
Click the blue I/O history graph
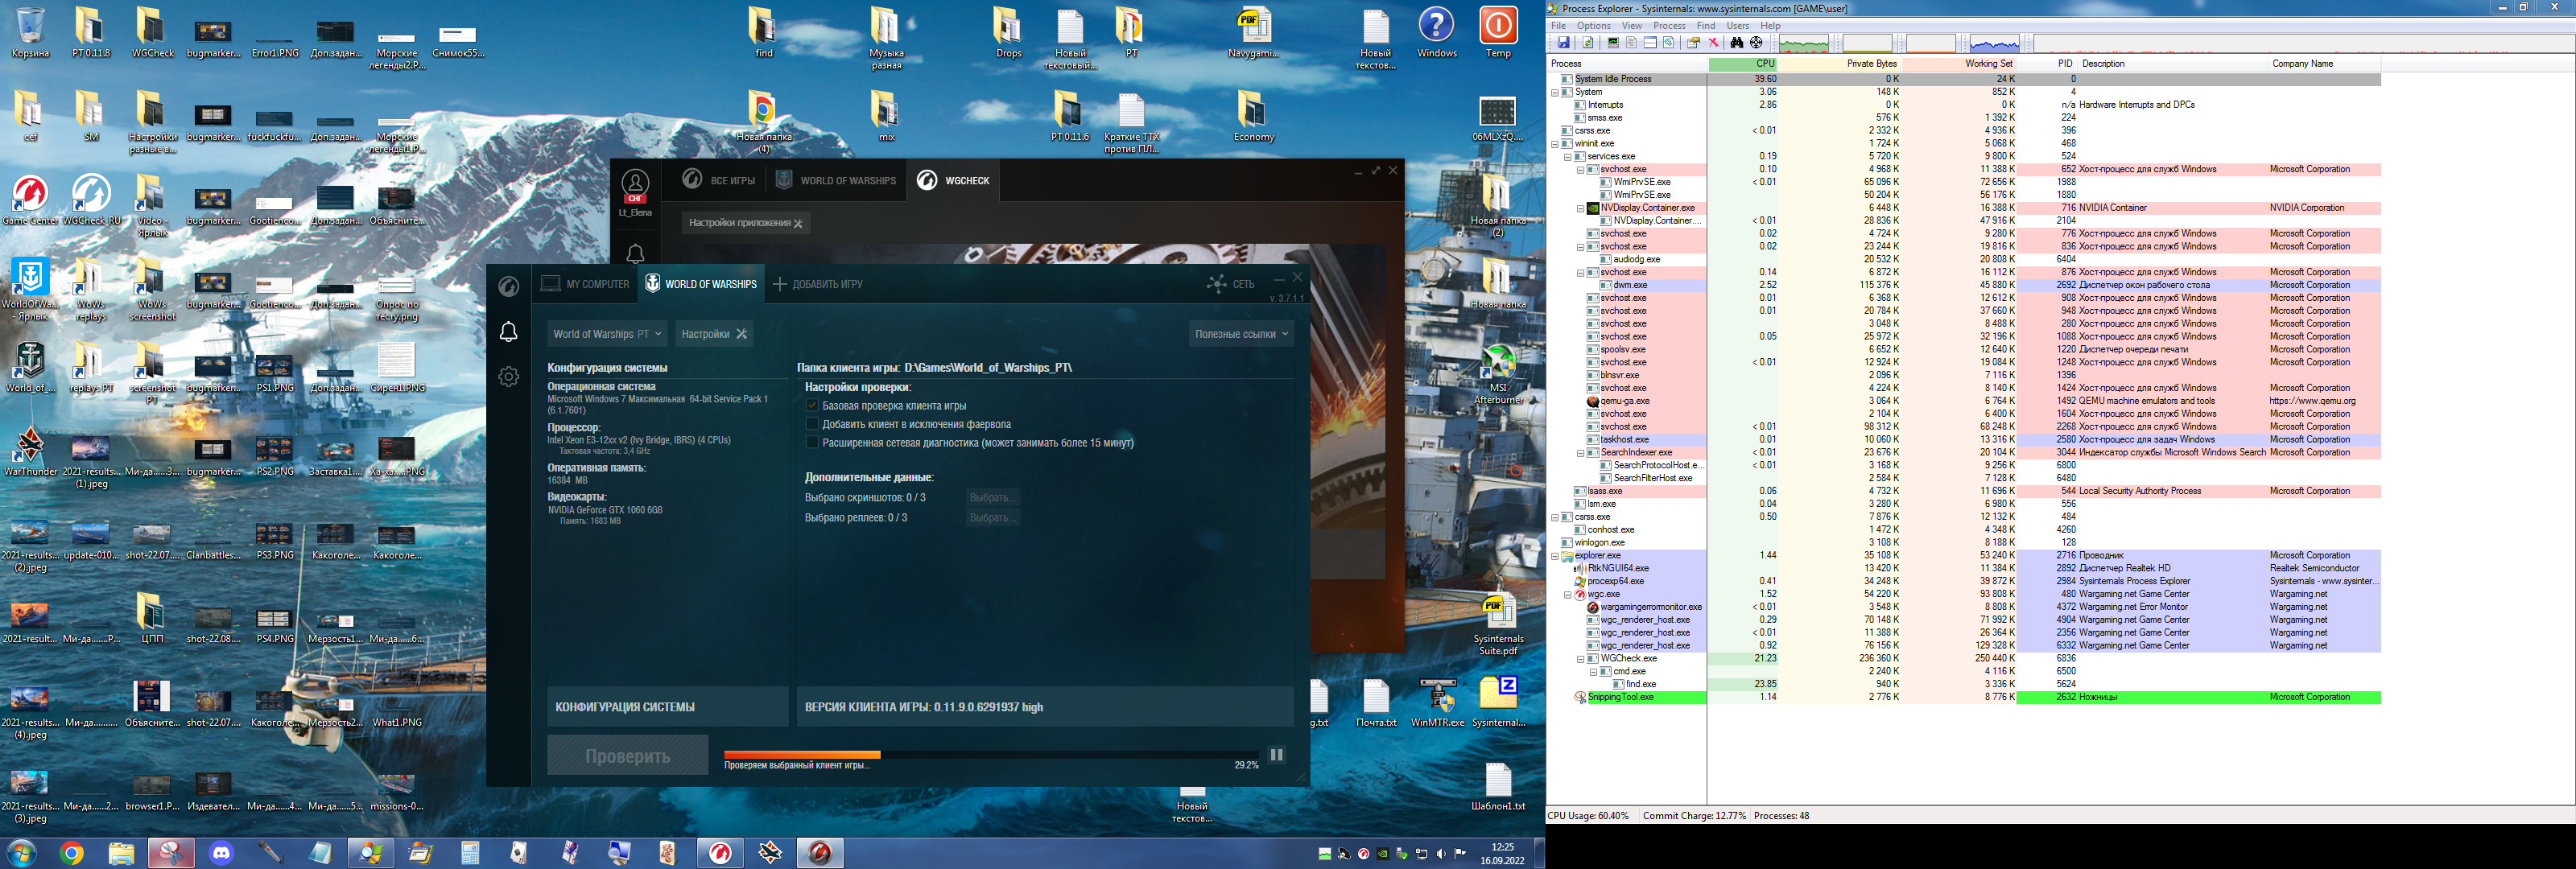click(x=1994, y=43)
